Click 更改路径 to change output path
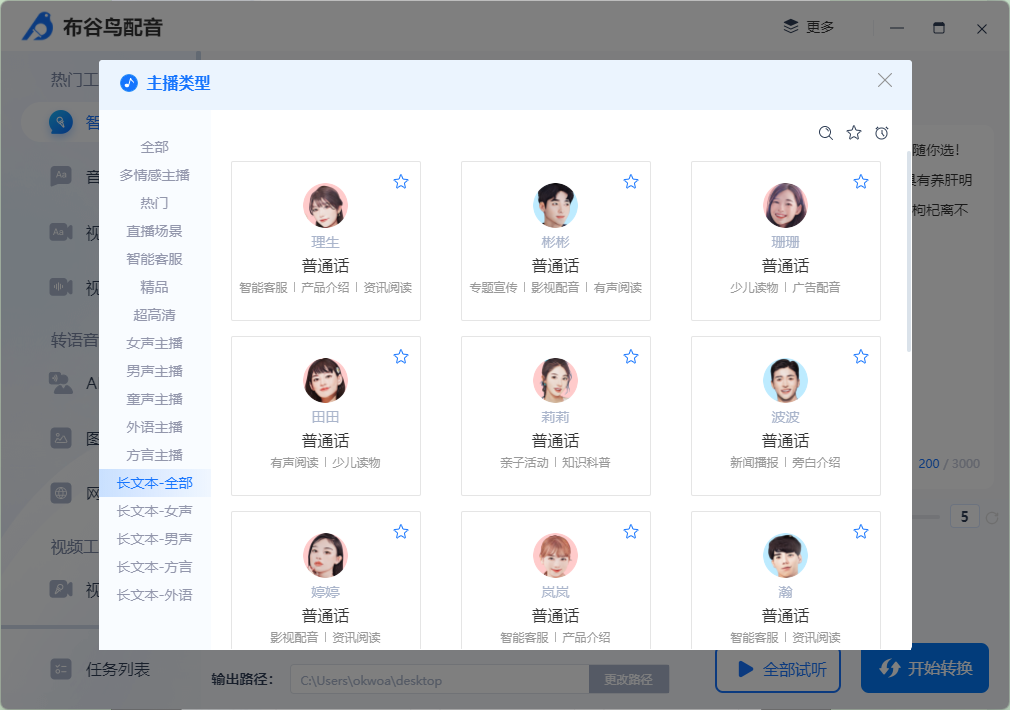This screenshot has height=710, width=1010. (x=629, y=679)
